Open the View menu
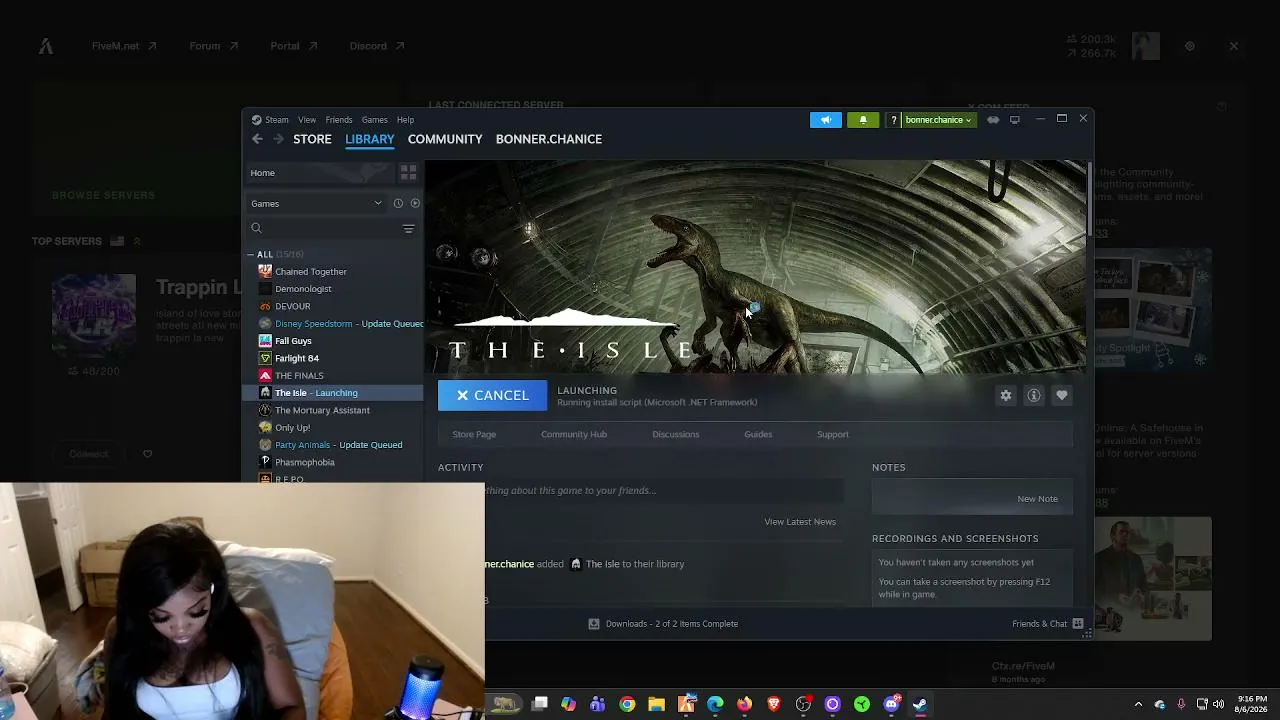Image resolution: width=1280 pixels, height=720 pixels. [307, 120]
